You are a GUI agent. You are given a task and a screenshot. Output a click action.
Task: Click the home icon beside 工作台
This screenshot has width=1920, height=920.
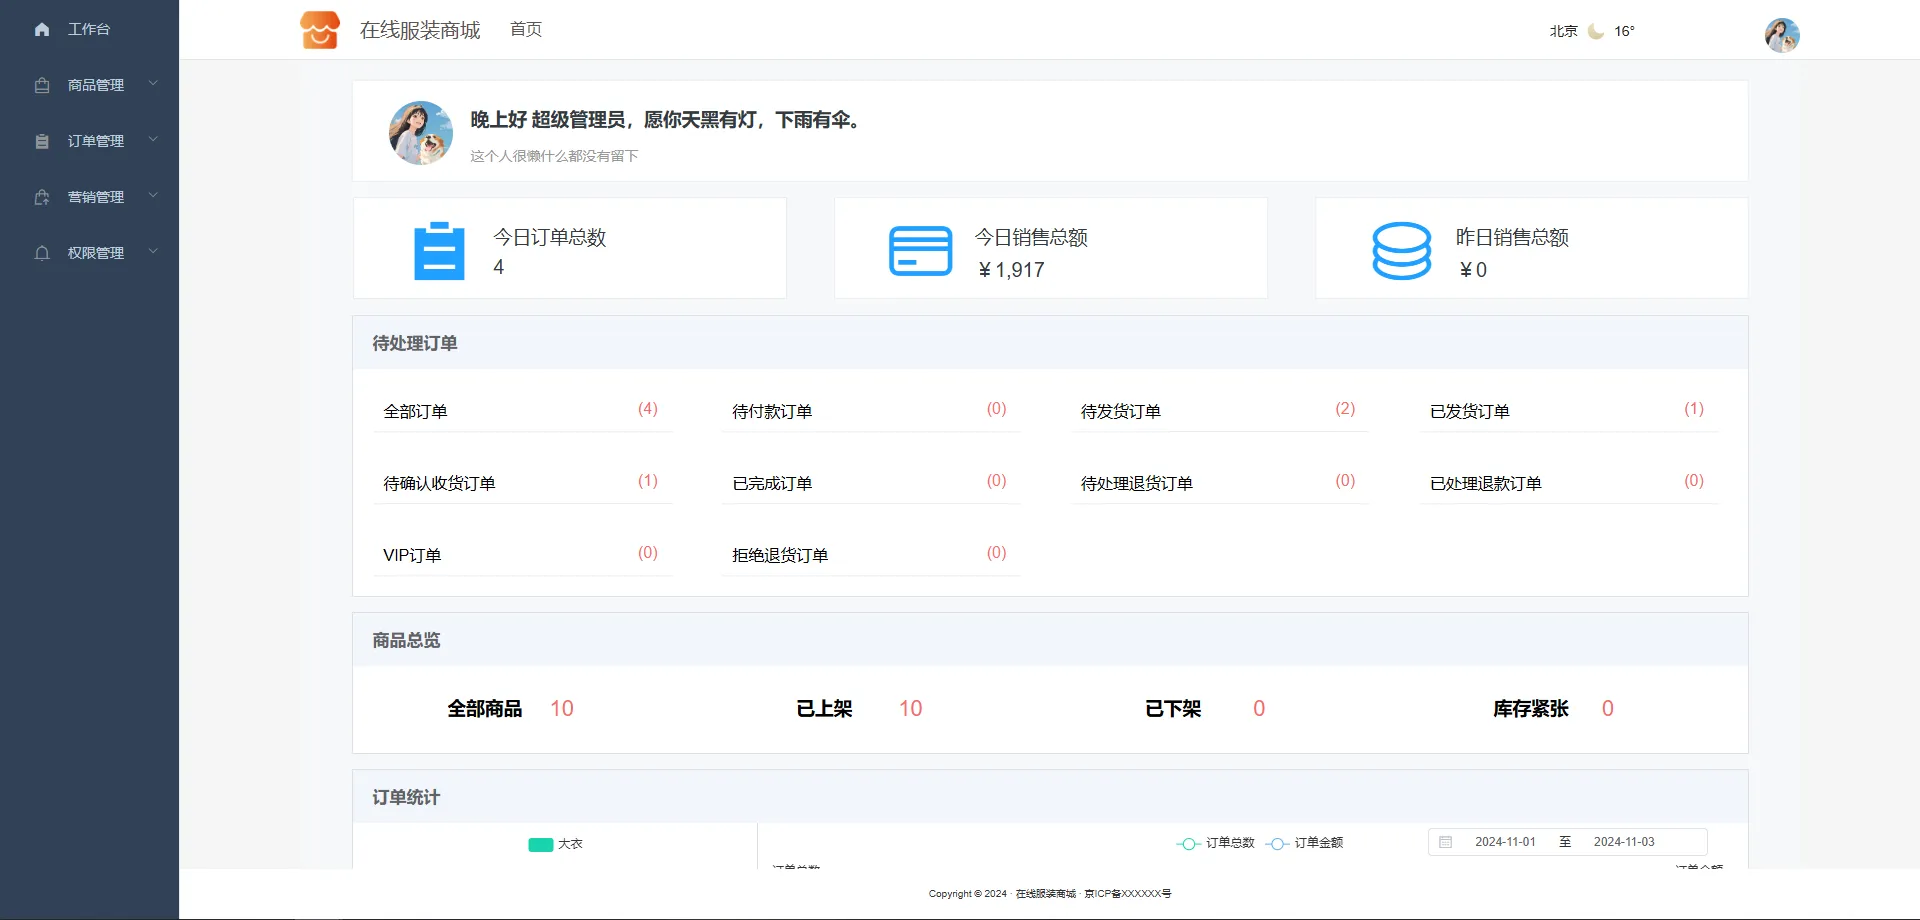(42, 30)
